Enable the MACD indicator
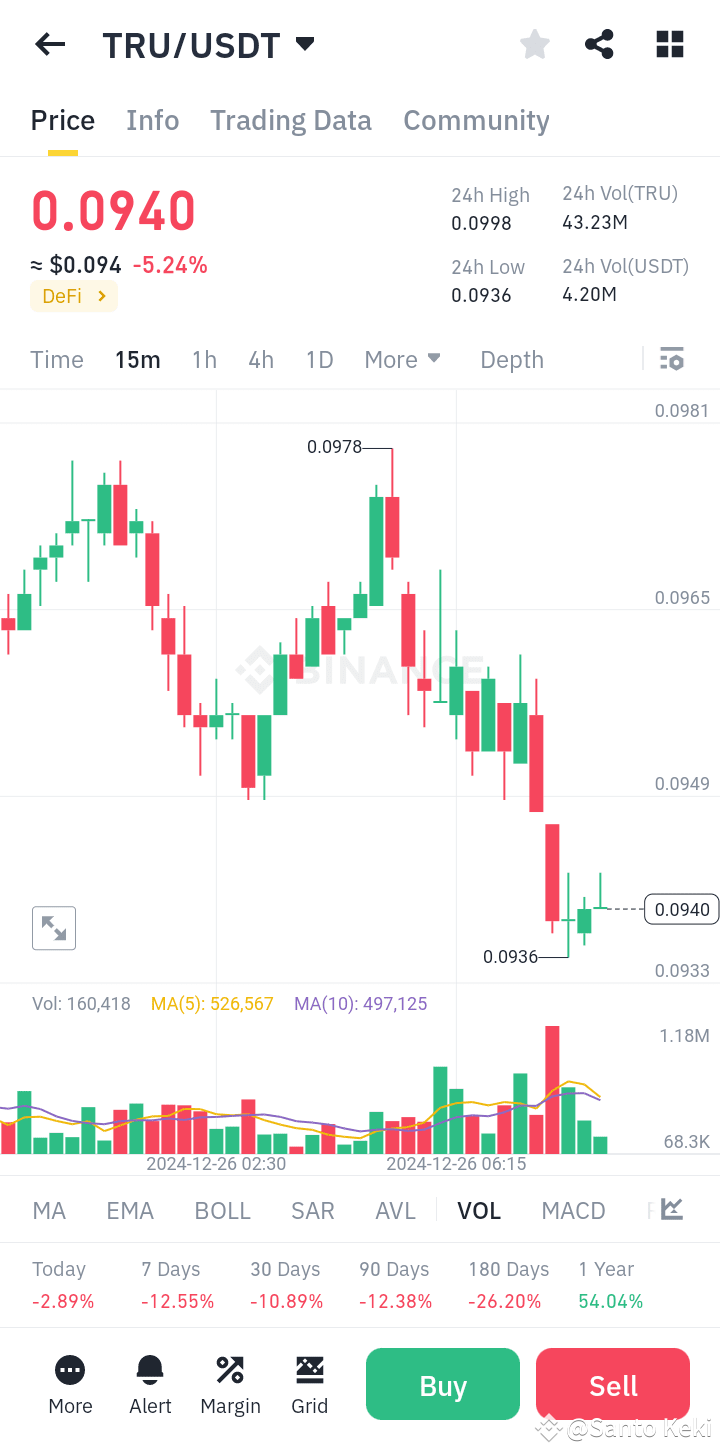Screen dimensions: 720x1451 573,1210
